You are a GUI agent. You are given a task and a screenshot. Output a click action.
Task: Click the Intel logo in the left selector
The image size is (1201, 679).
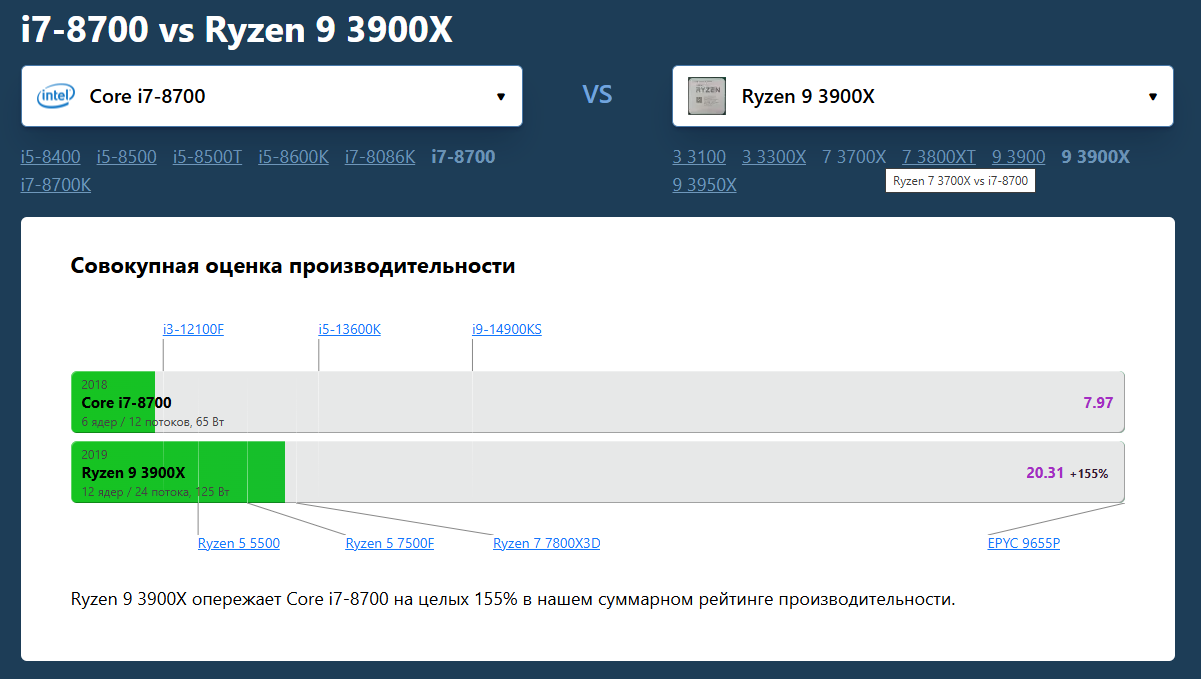(55, 96)
